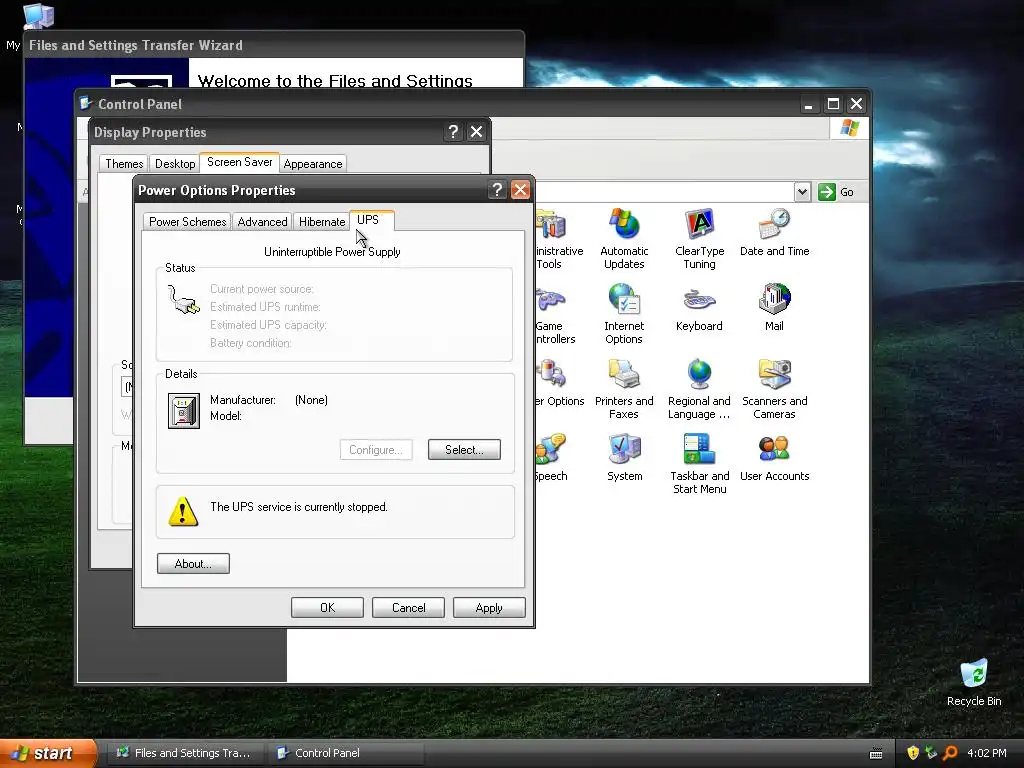Open Appearance tab in Display Properties
The width and height of the screenshot is (1024, 768).
point(313,163)
